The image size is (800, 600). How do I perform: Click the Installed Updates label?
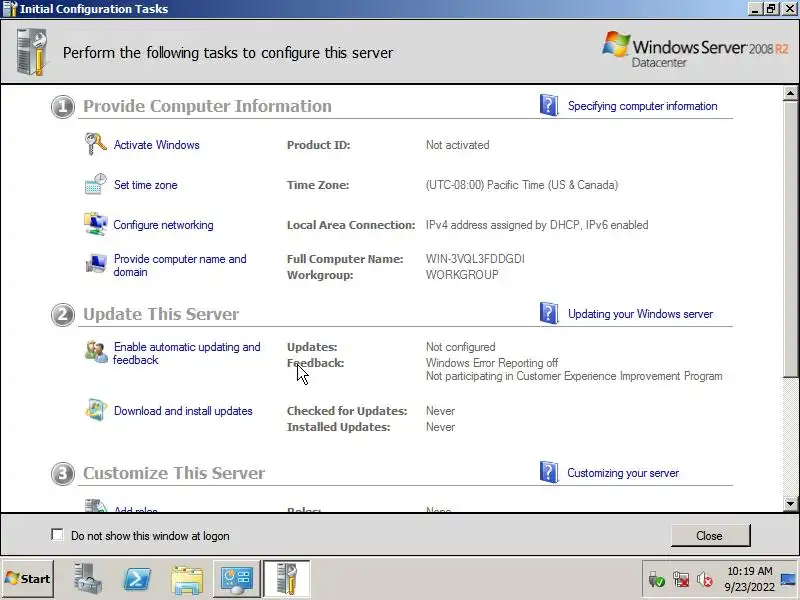coord(338,427)
